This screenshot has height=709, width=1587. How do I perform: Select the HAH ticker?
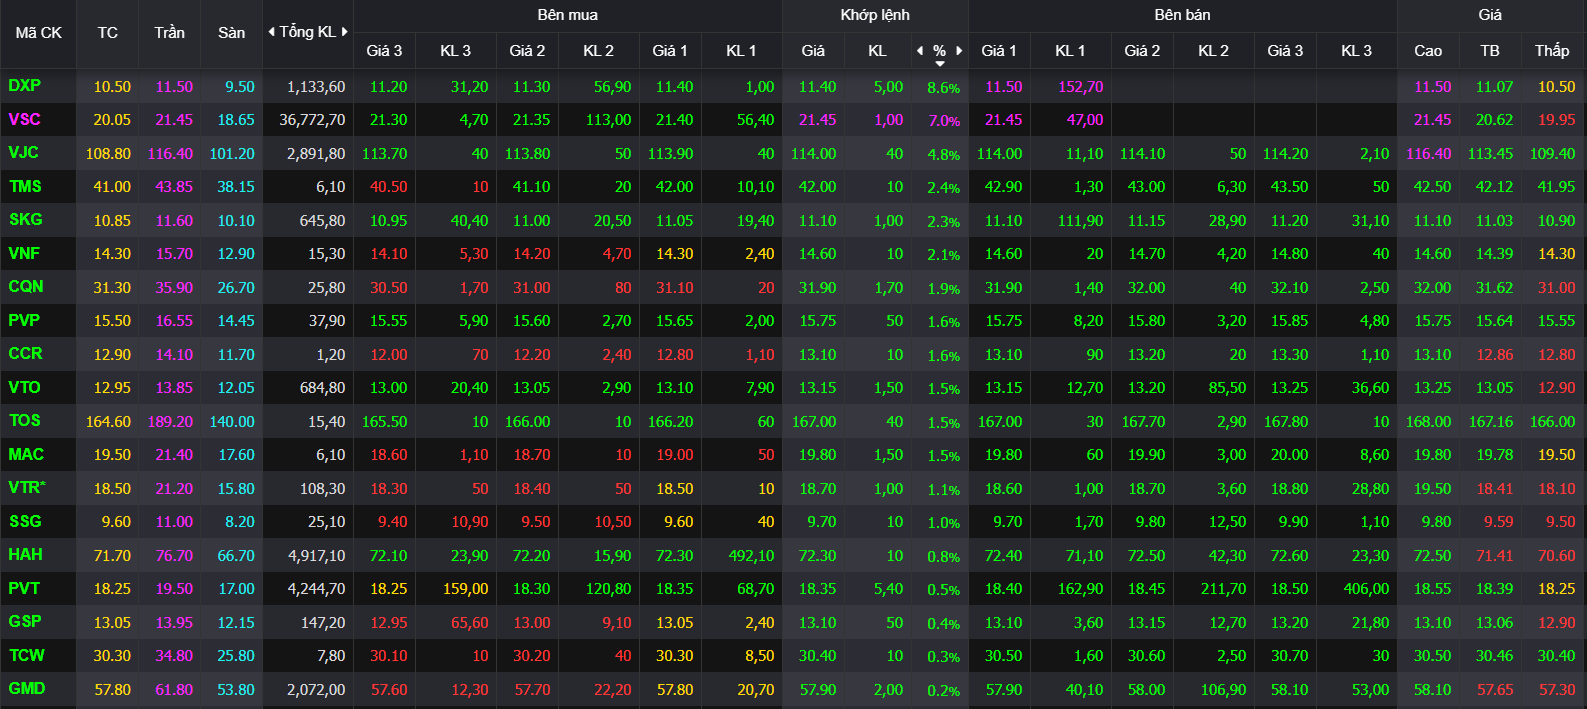click(25, 555)
